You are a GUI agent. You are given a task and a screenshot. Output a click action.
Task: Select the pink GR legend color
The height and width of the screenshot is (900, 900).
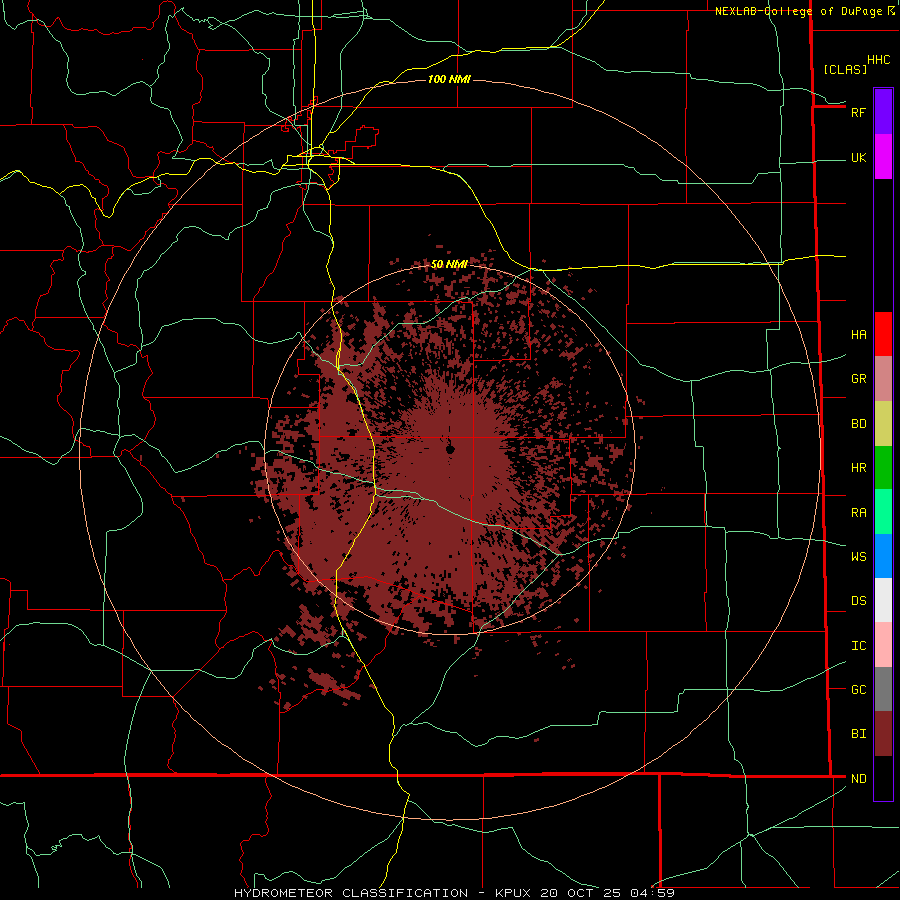(883, 379)
